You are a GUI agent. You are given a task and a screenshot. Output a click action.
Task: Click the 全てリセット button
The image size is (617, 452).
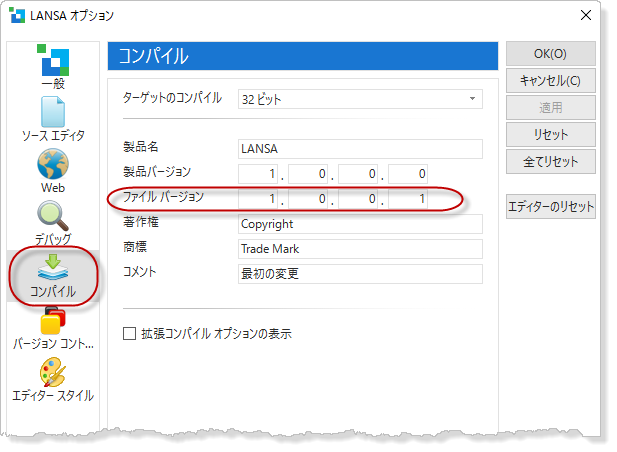tap(550, 161)
